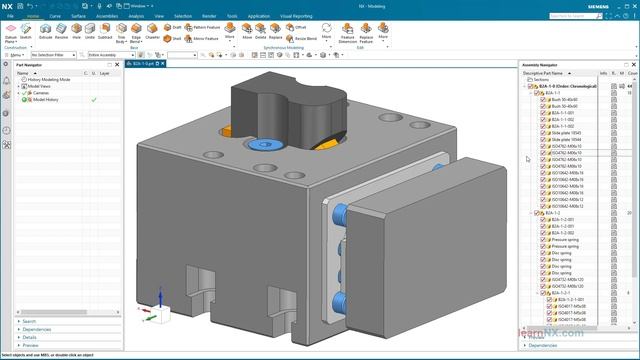The width and height of the screenshot is (640, 360).
Task: Click the Draft tool
Action: tap(172, 27)
